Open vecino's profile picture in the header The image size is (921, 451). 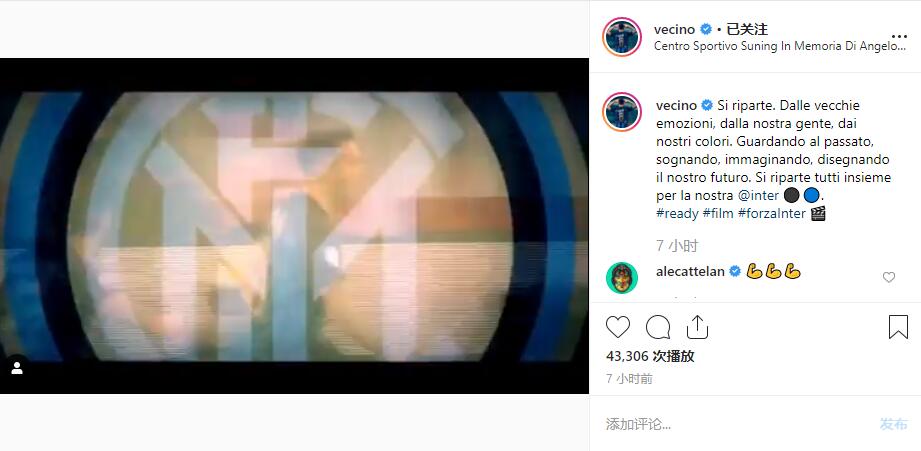coord(622,37)
